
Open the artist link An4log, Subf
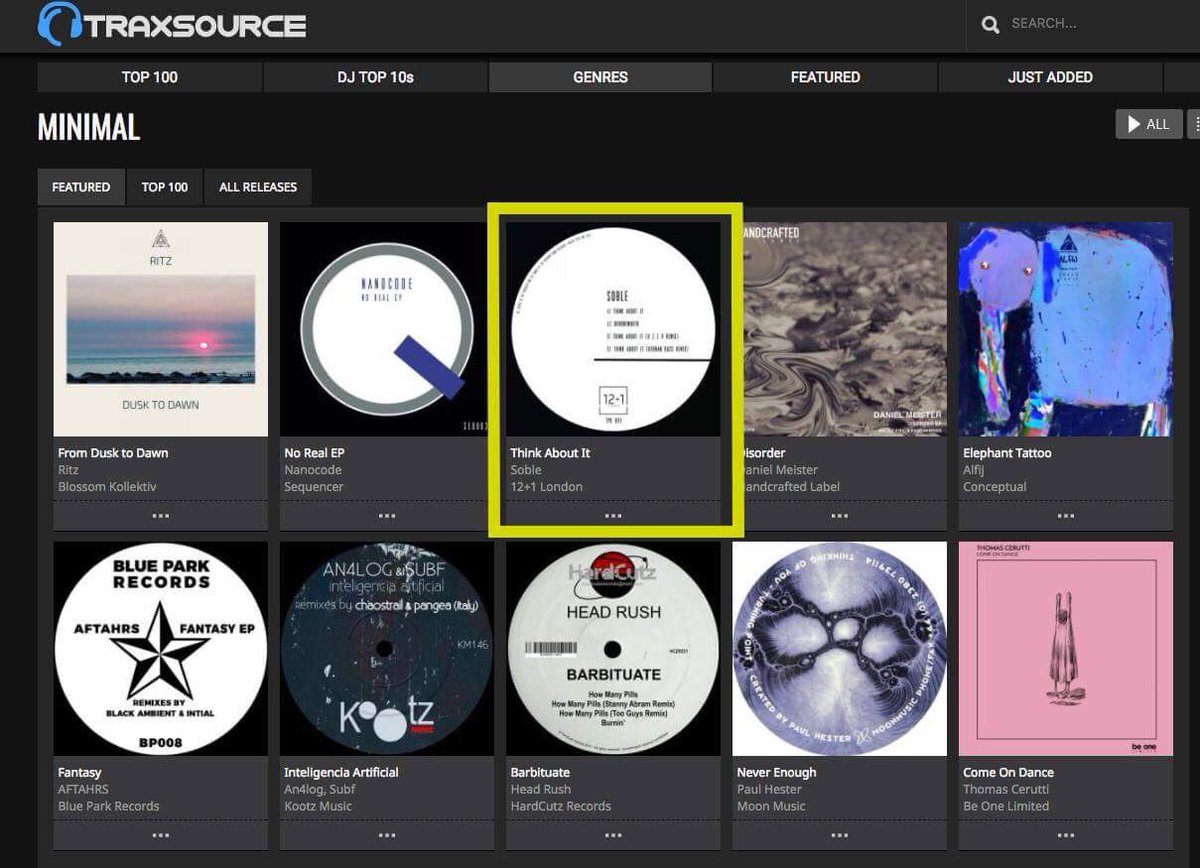pyautogui.click(x=320, y=789)
